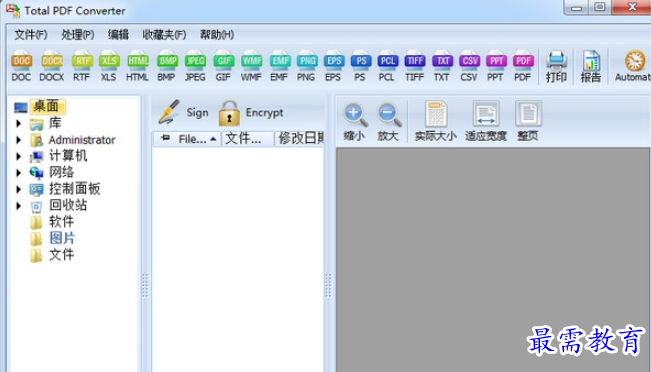Open the 帮助(H) menu

click(x=217, y=34)
